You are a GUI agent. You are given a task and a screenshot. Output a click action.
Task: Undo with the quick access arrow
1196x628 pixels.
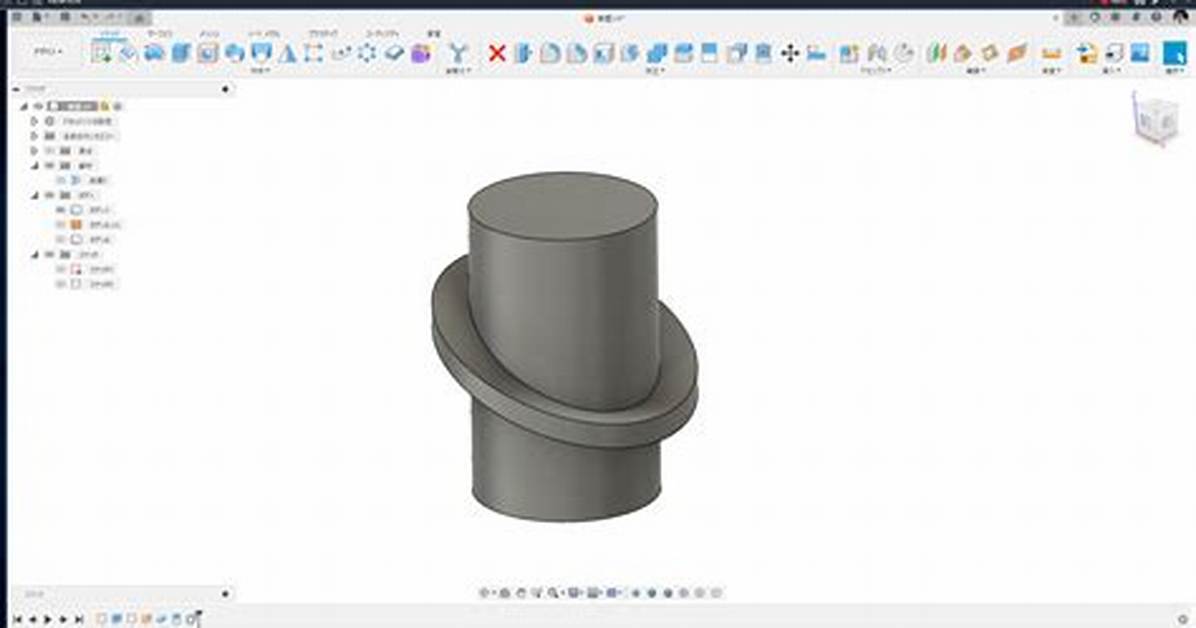85,17
